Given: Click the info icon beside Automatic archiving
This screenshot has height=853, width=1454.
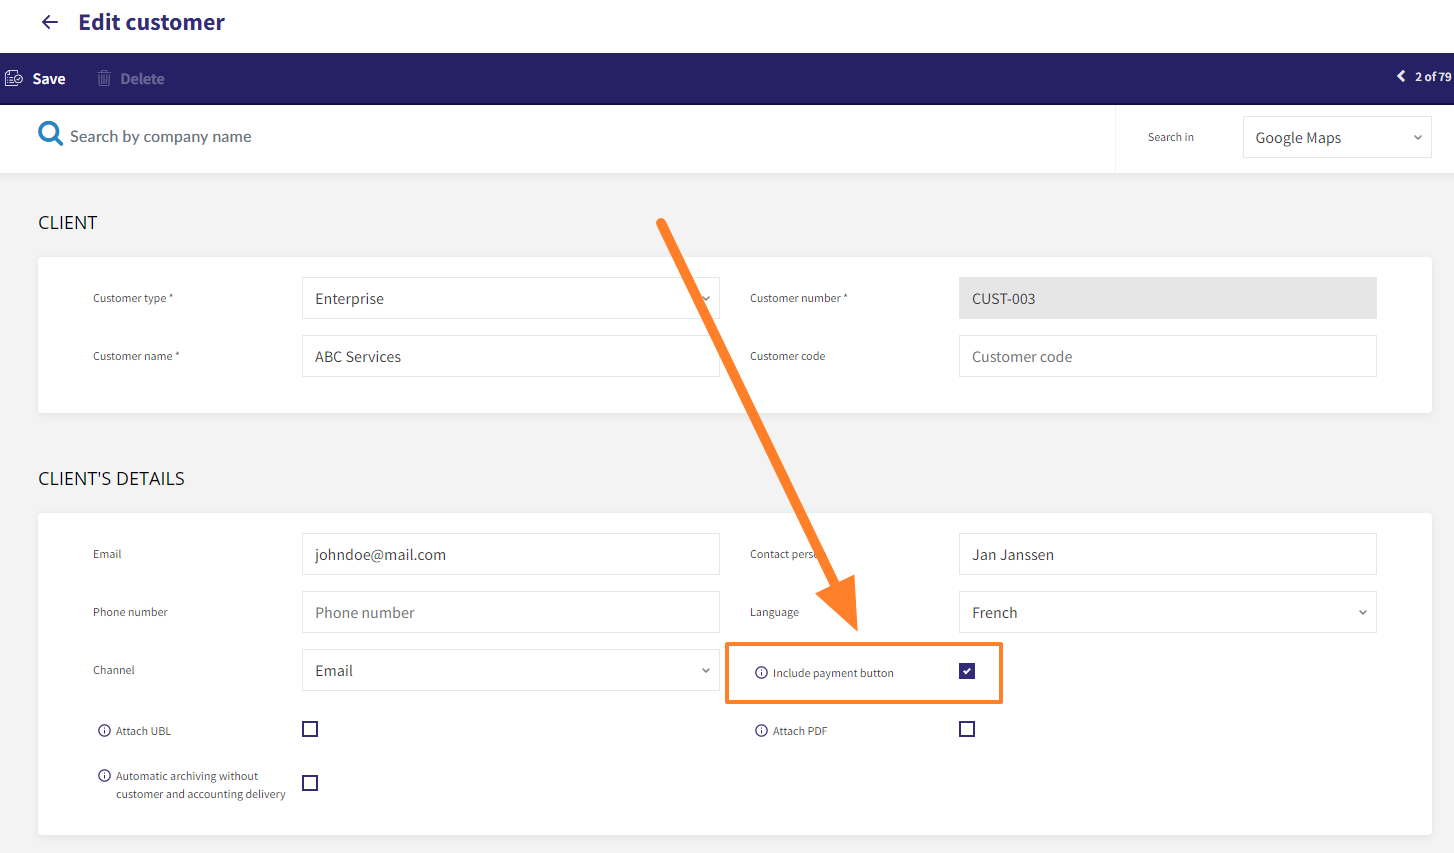Looking at the screenshot, I should tap(104, 776).
